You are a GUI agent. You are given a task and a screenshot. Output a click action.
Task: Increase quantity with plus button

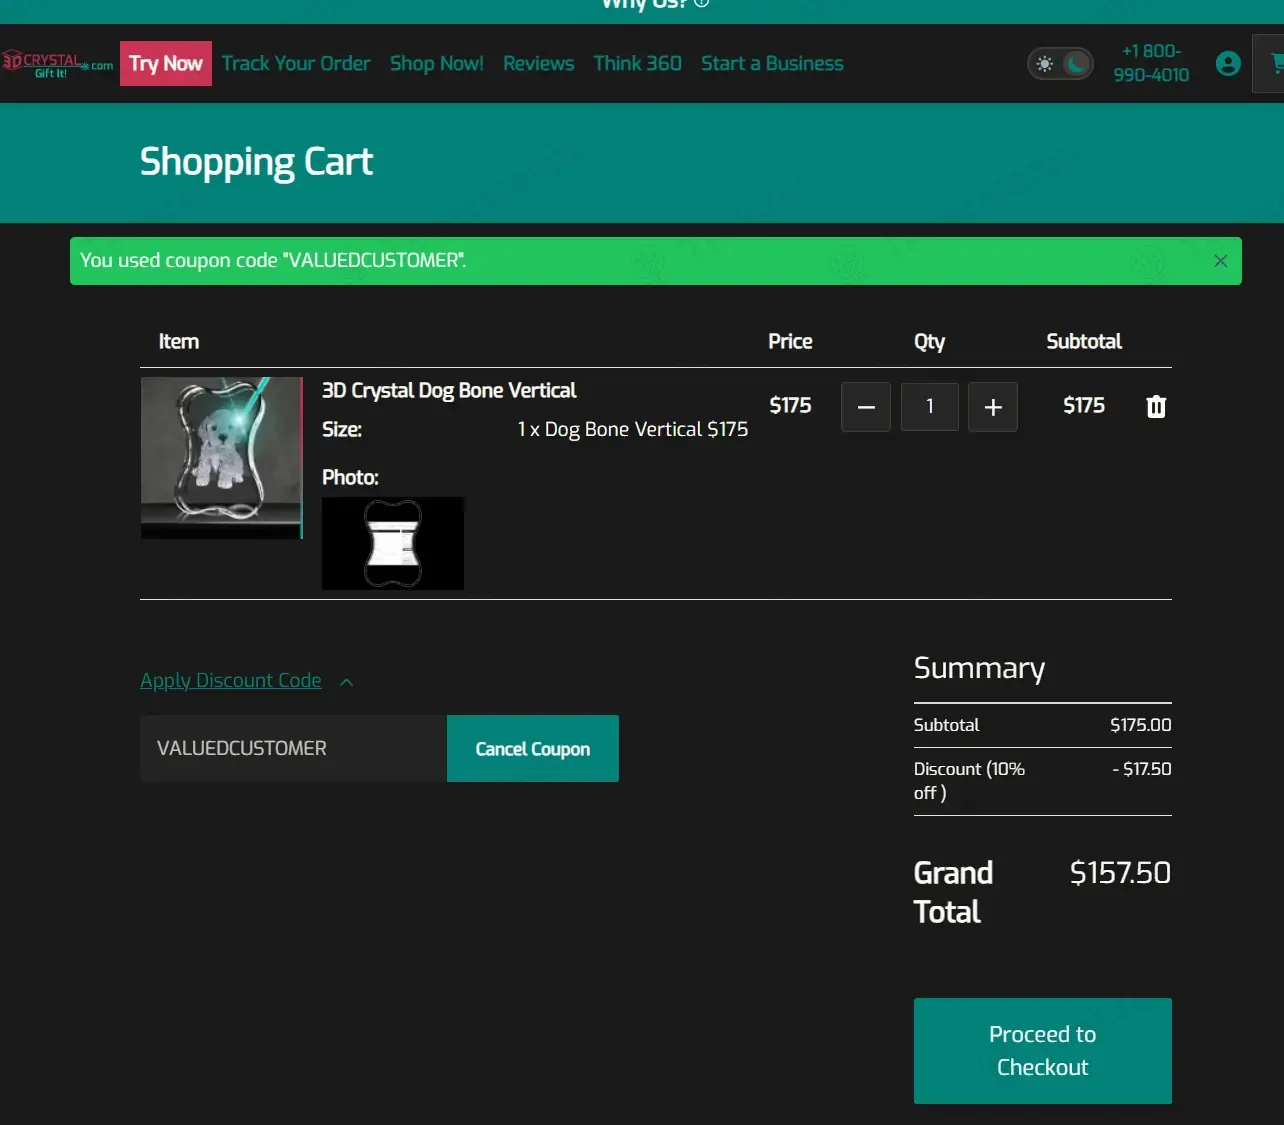[993, 407]
